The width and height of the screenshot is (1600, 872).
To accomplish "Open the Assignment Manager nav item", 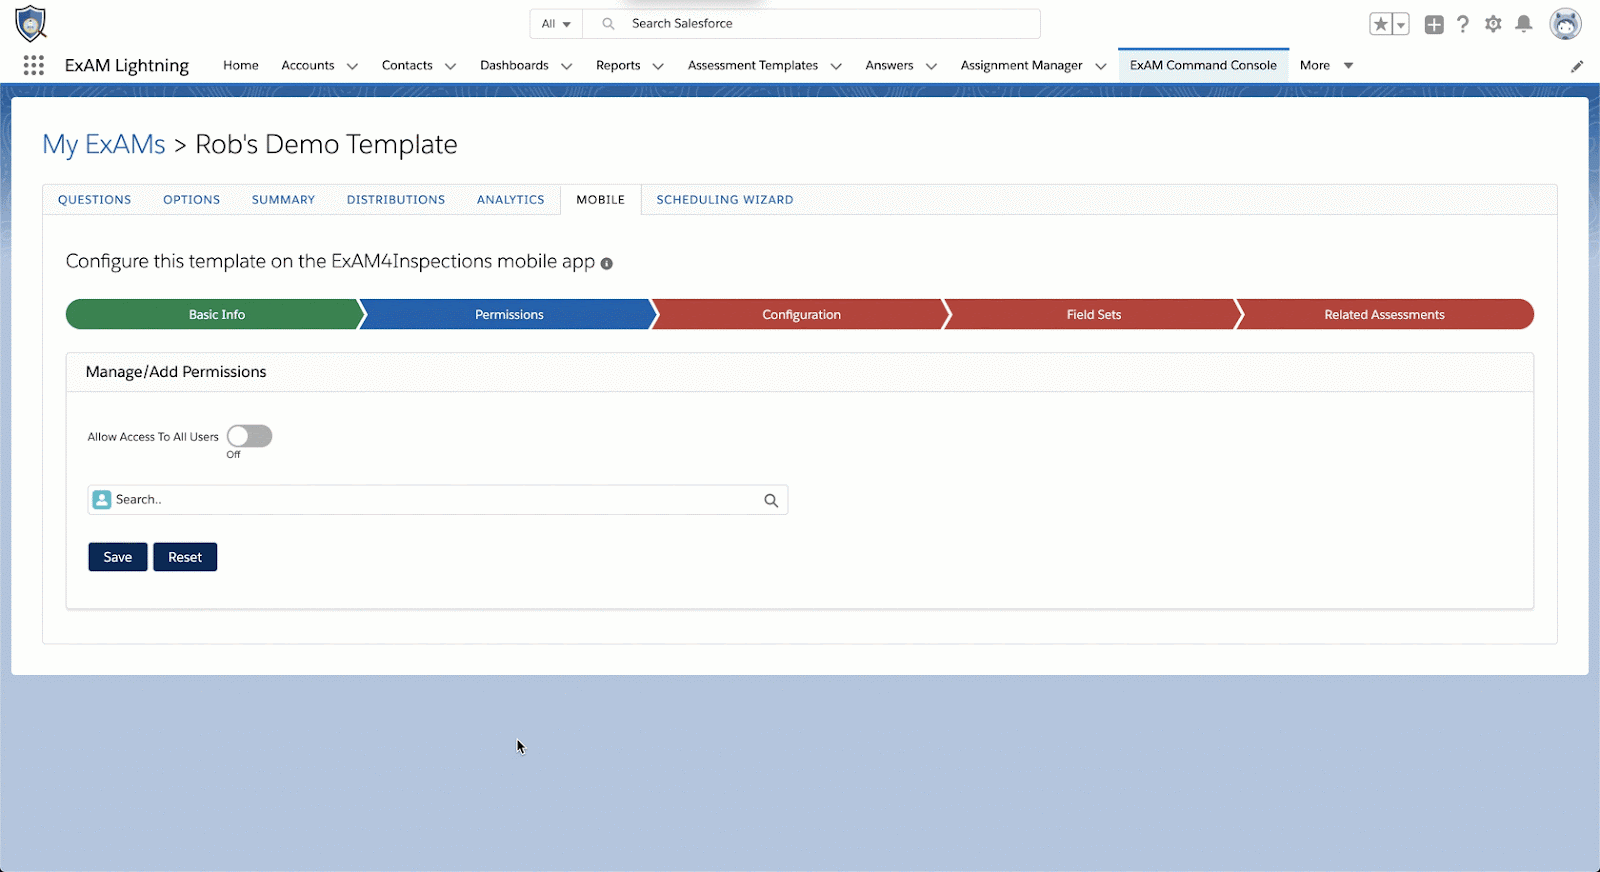I will coord(1021,65).
